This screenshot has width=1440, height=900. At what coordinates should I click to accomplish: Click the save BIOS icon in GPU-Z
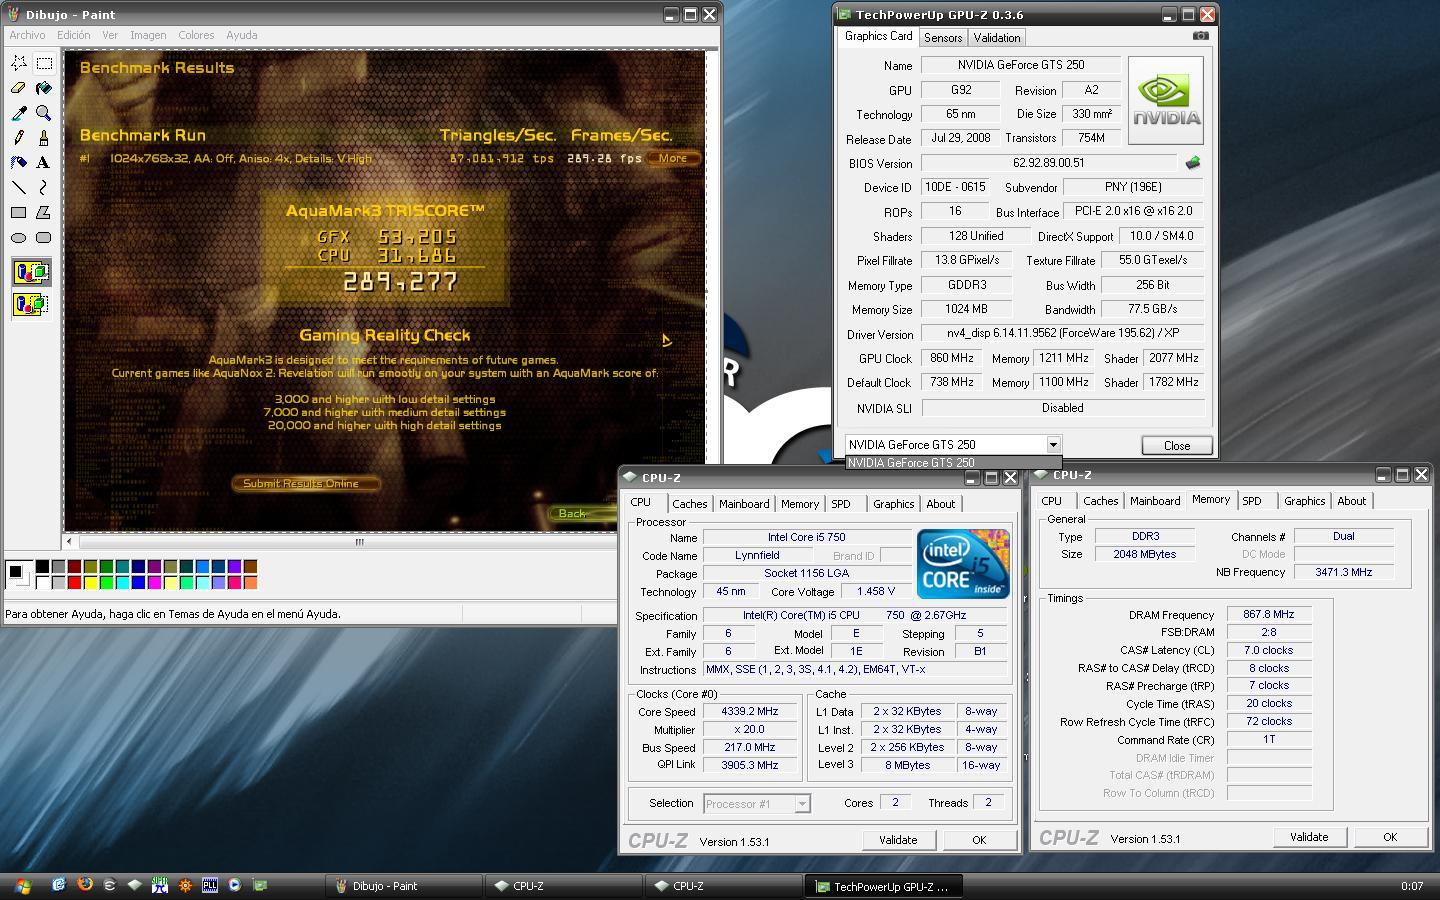pos(1192,162)
